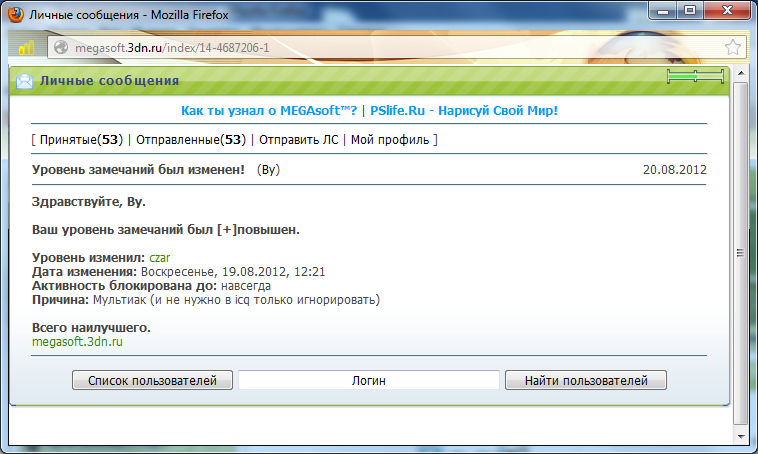Viewport: 758px width, 454px height.
Task: Open the PSlife.Ru promo link
Action: (x=464, y=111)
